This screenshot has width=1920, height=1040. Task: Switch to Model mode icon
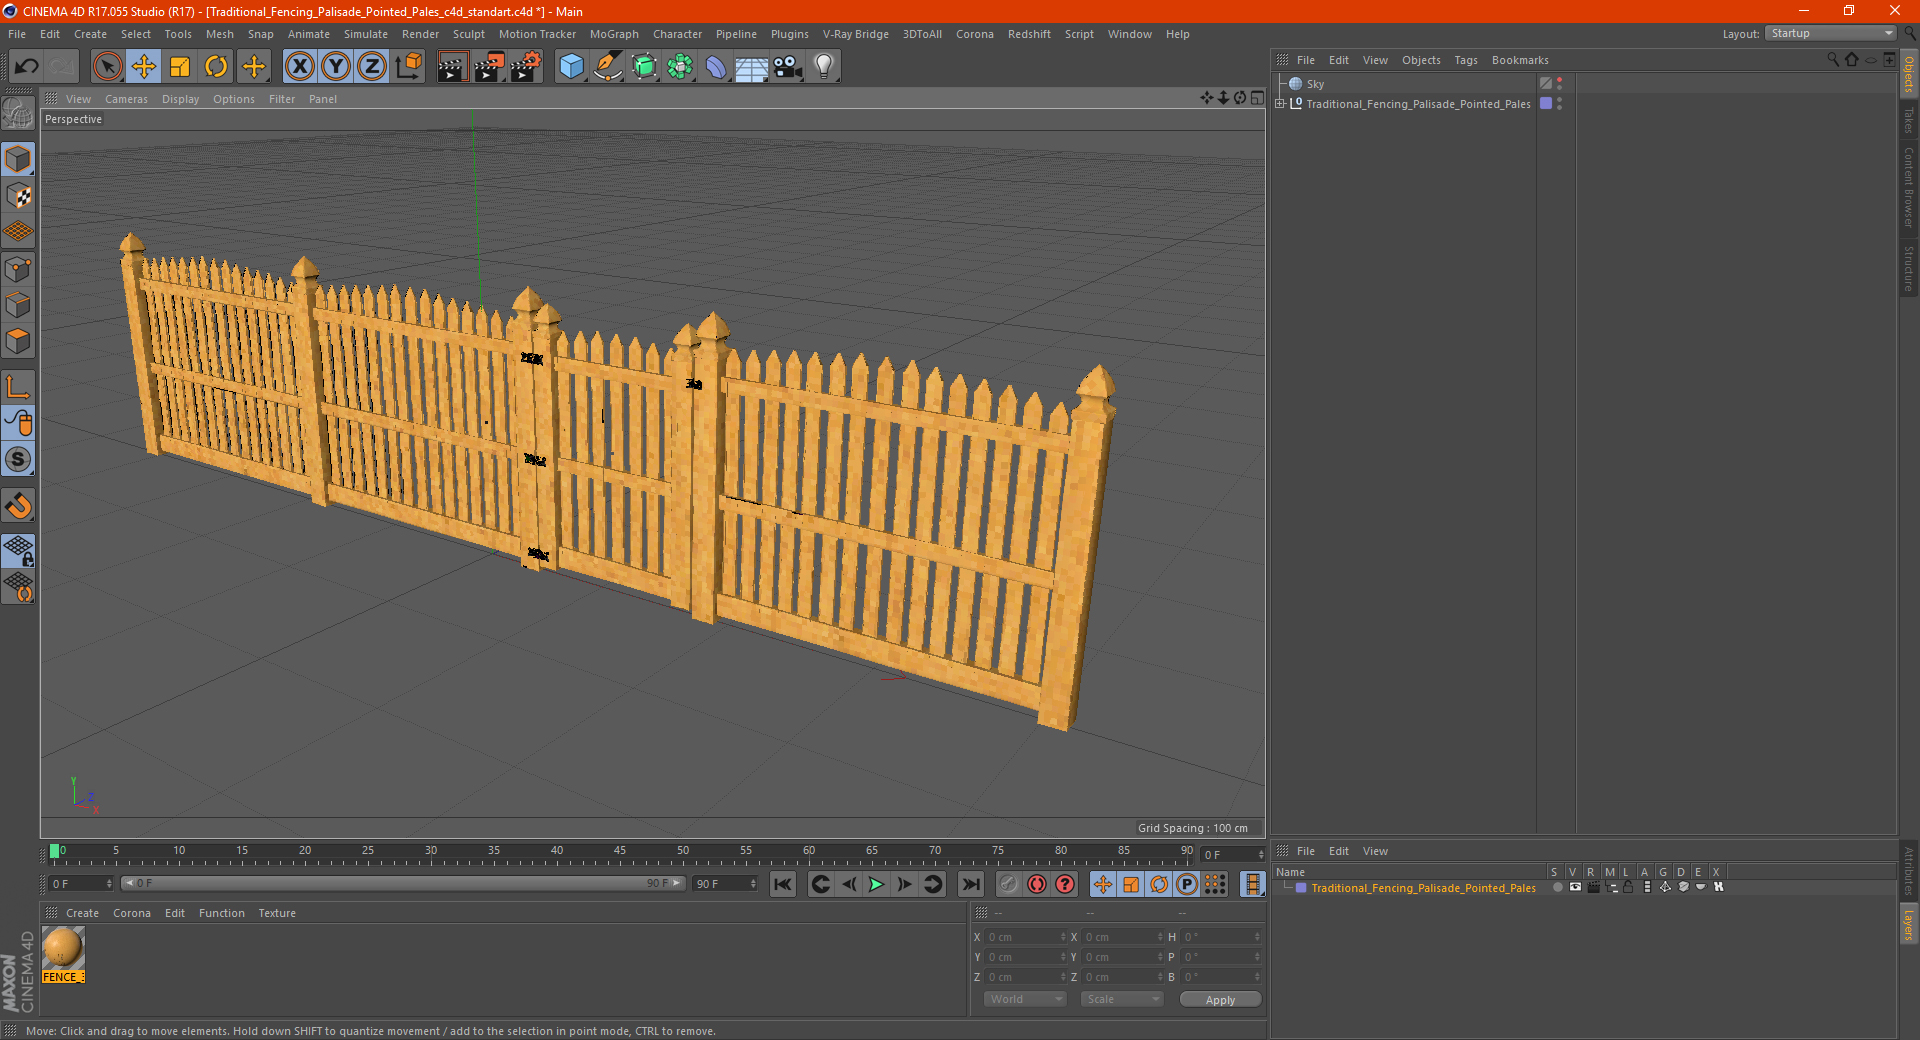coord(18,159)
